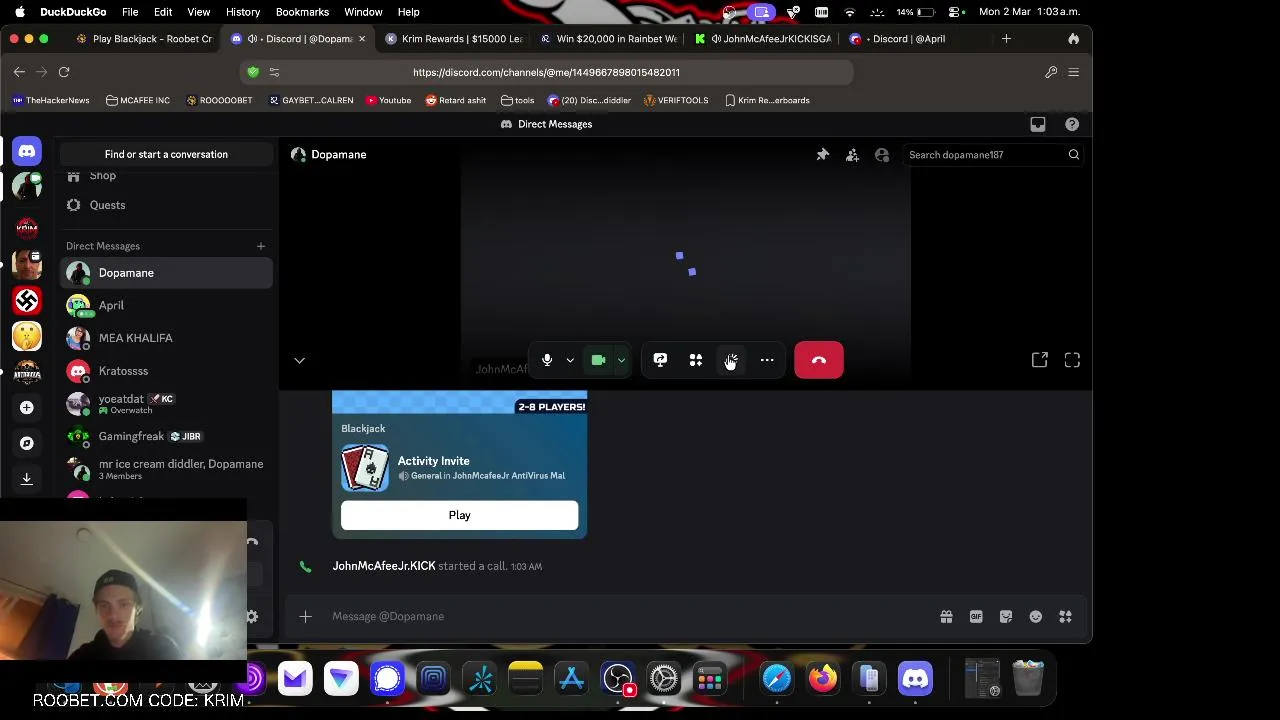The height and width of the screenshot is (720, 1280).
Task: Open Download Apps icon in server bar
Action: pos(27,479)
